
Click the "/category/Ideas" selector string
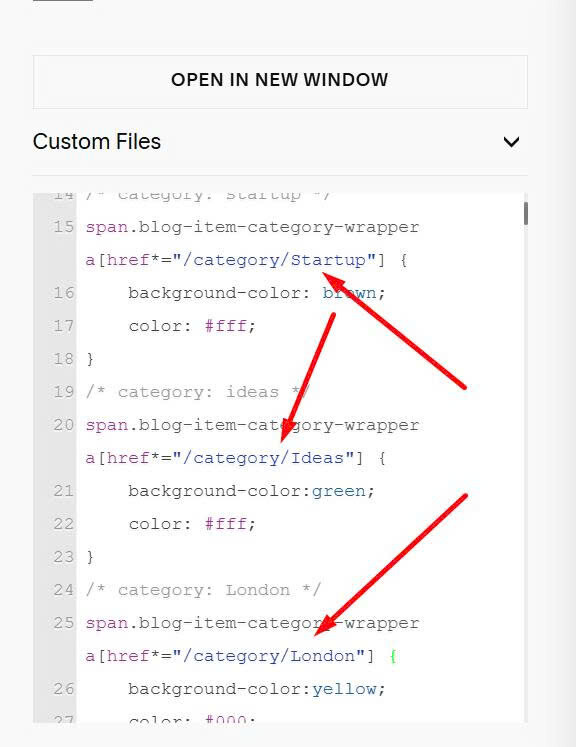(x=265, y=458)
